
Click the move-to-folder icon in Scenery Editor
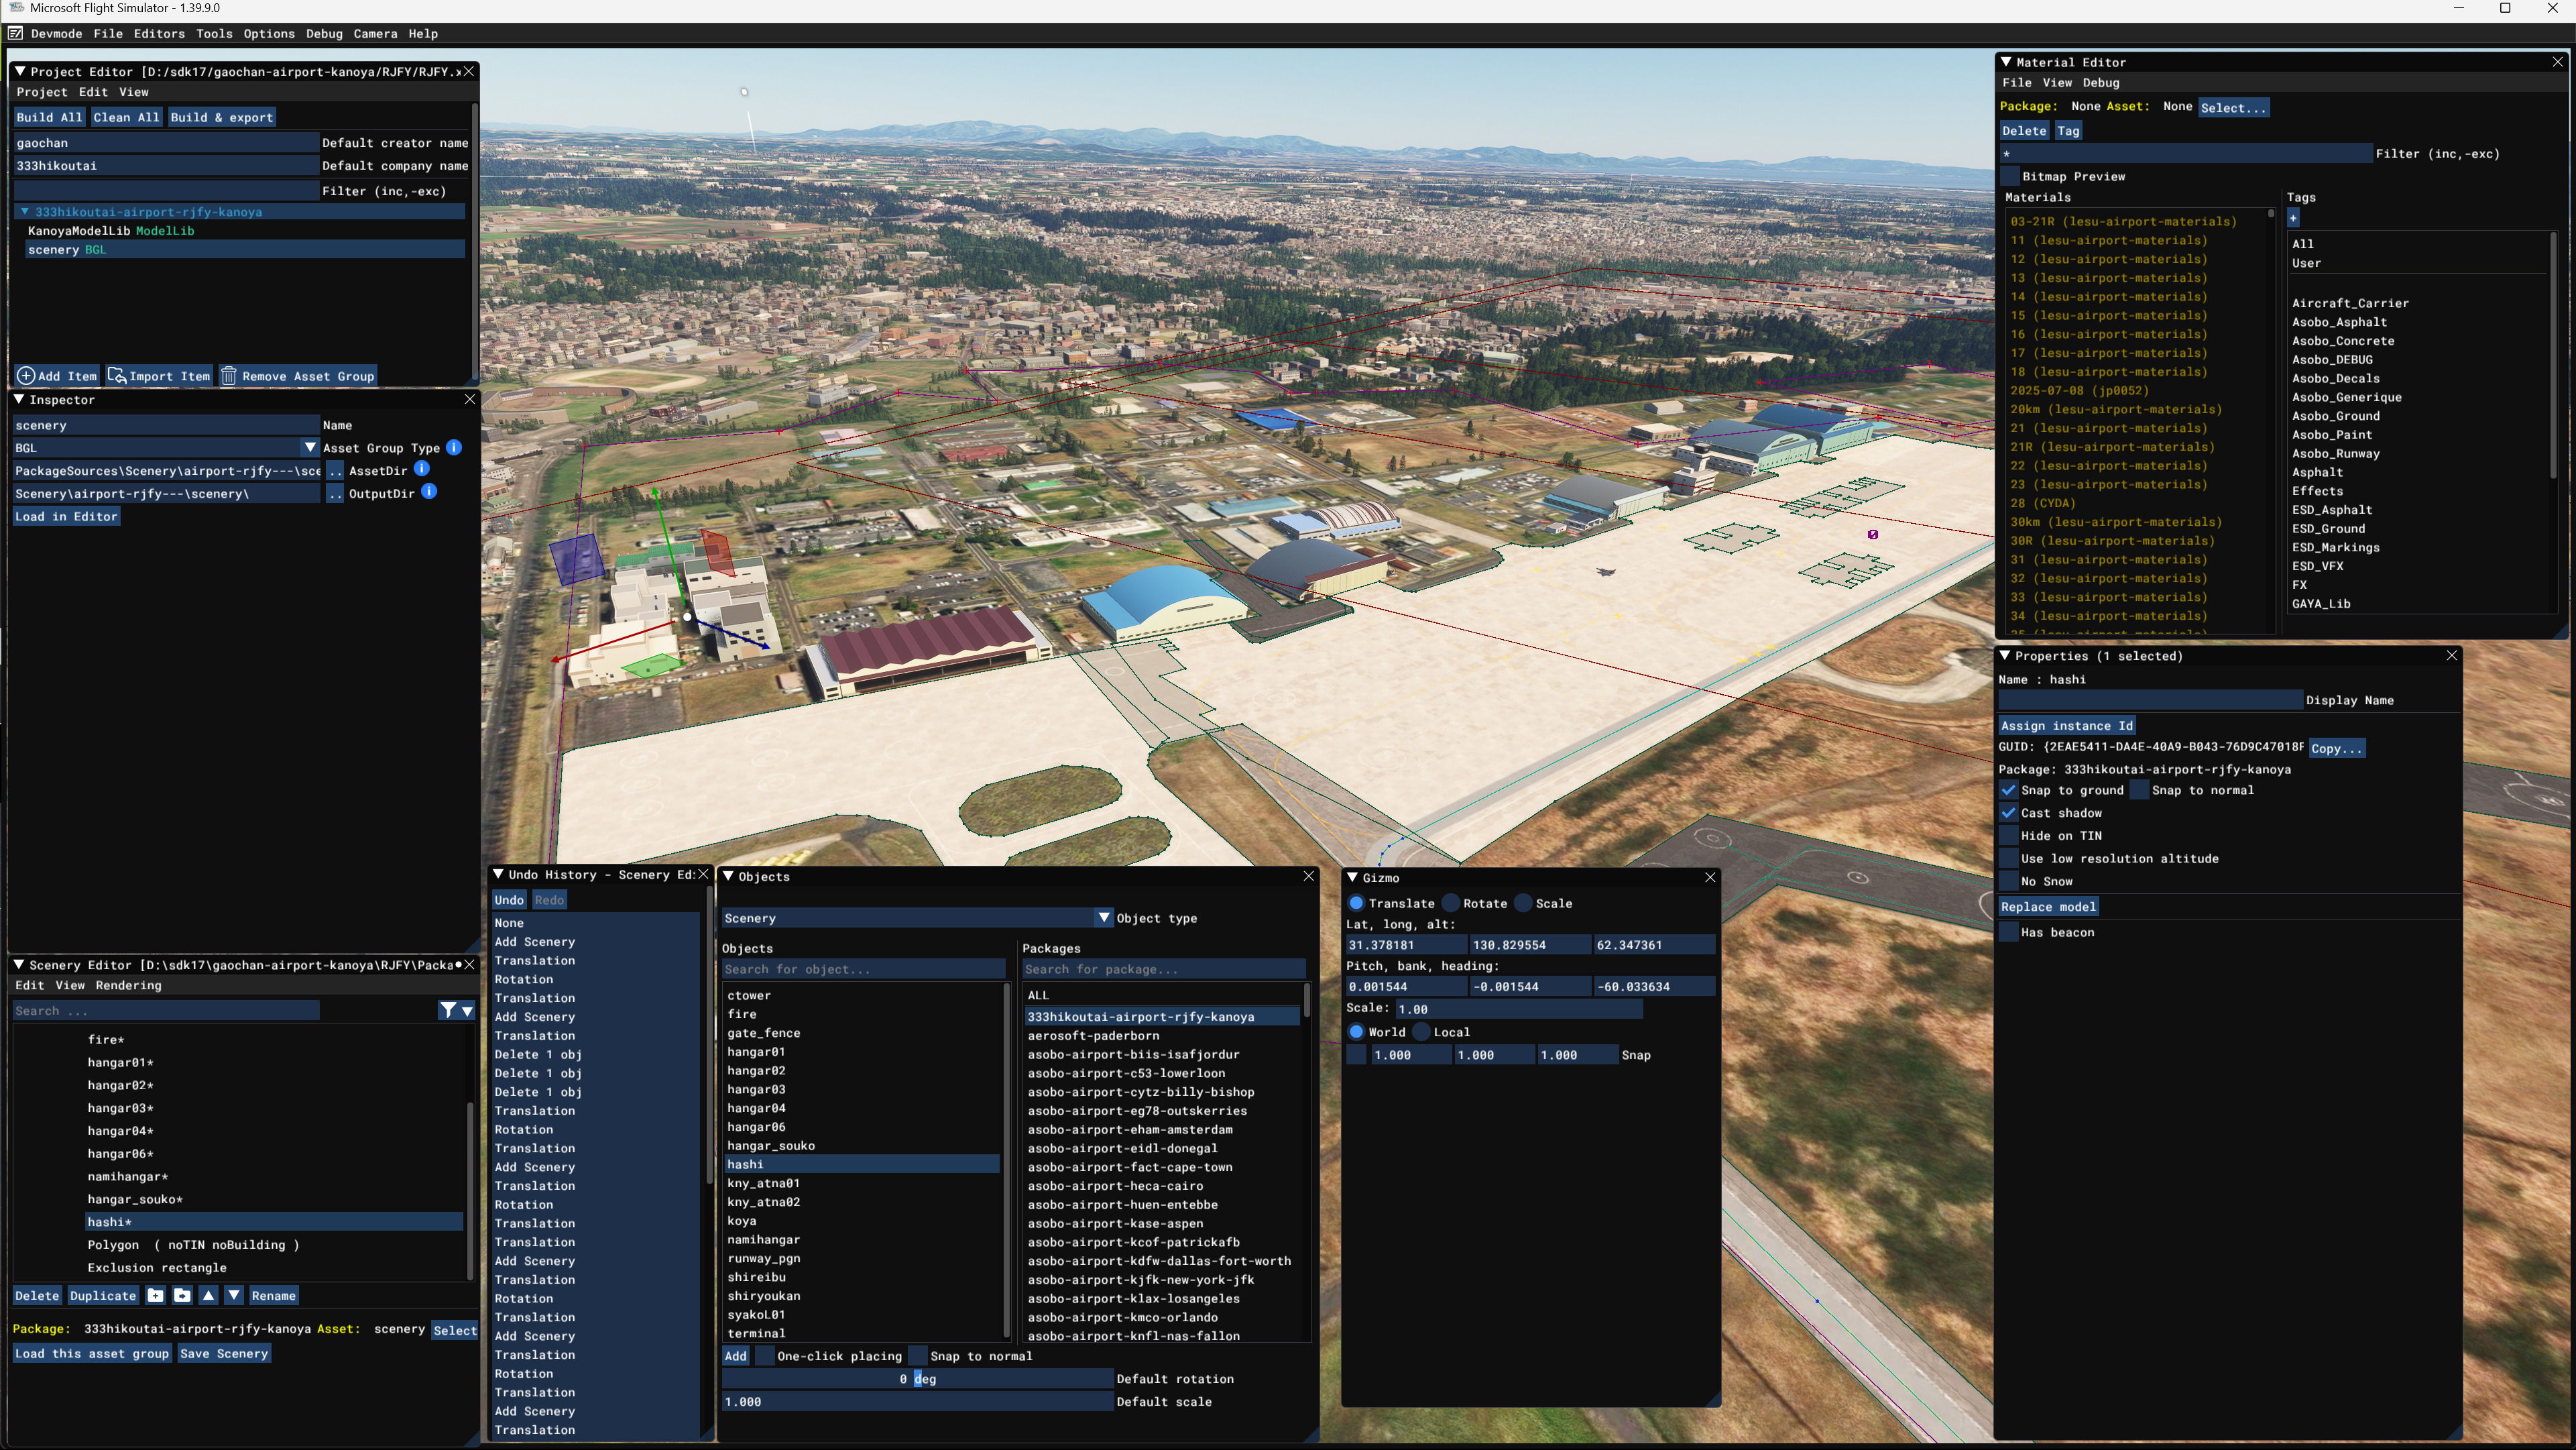coord(182,1295)
